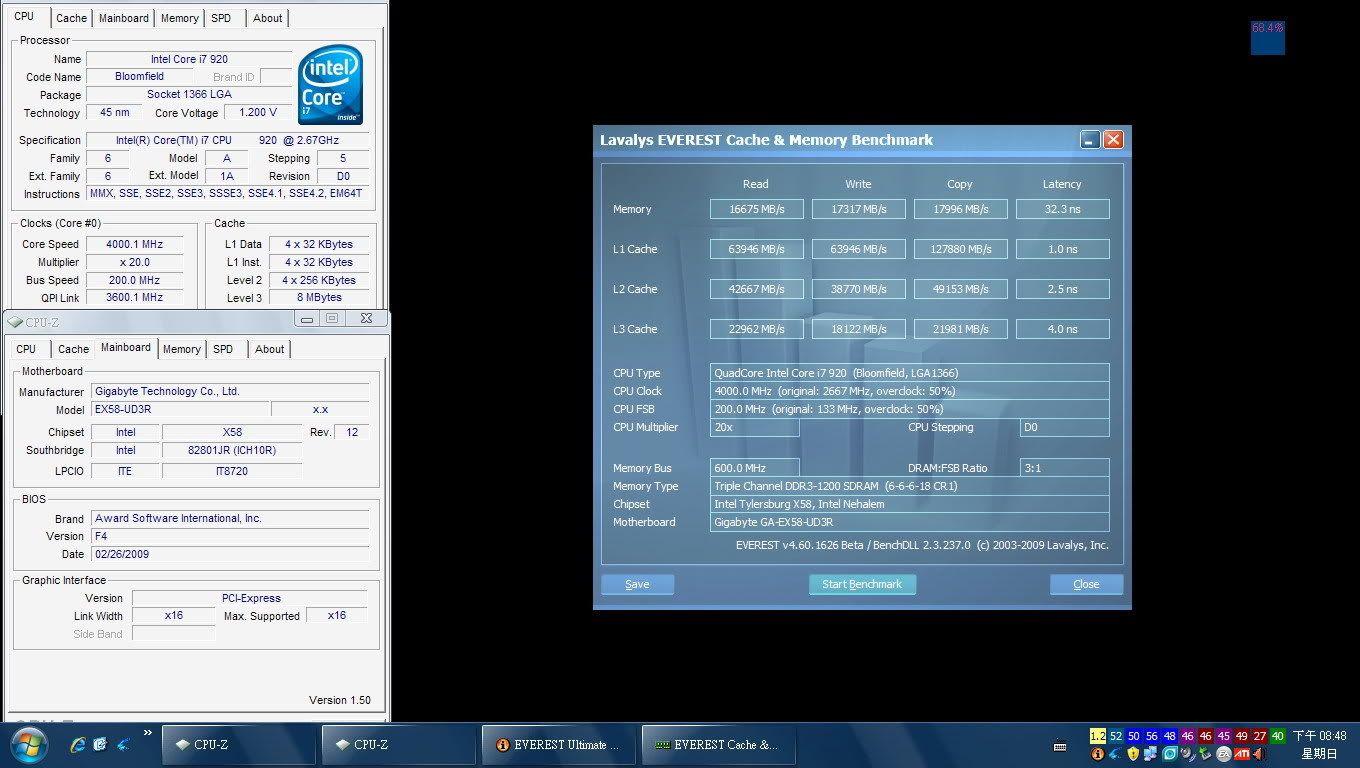Open the ATI Catalyst tray icon

click(1242, 754)
